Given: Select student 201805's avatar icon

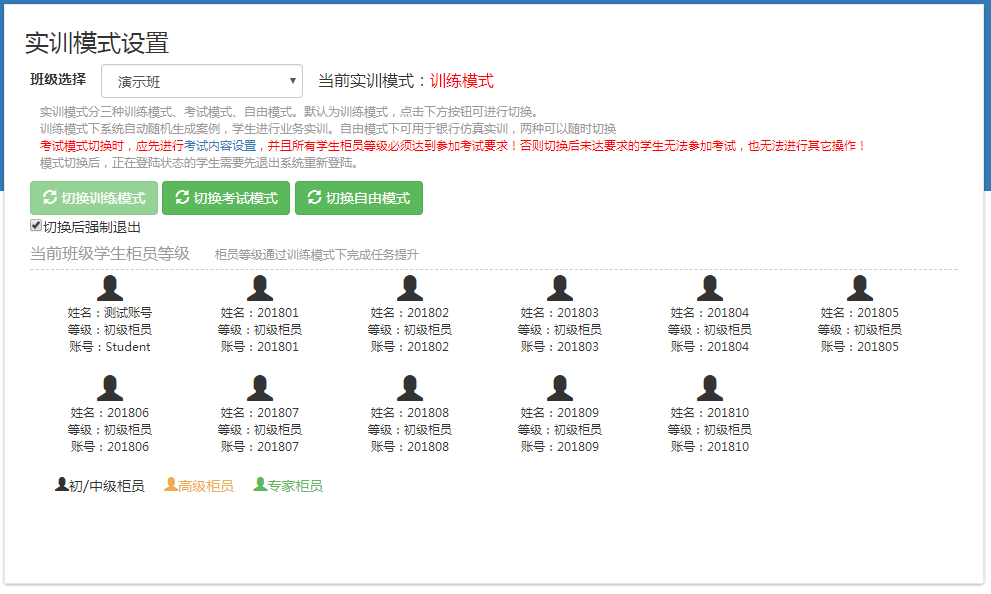Looking at the screenshot, I should (860, 288).
